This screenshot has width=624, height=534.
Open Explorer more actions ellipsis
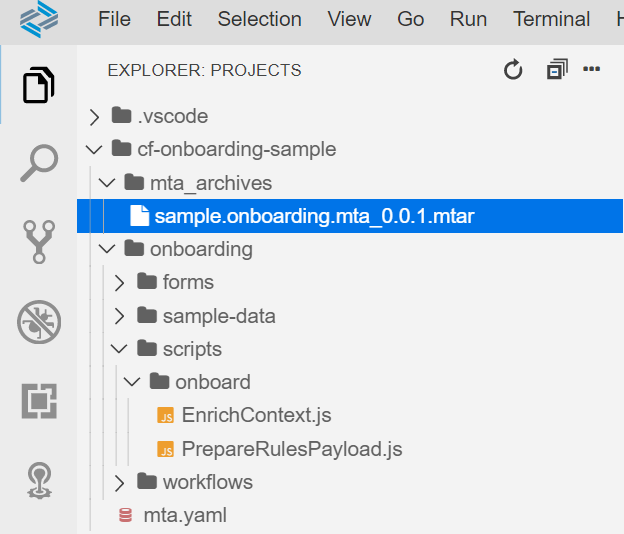[591, 69]
